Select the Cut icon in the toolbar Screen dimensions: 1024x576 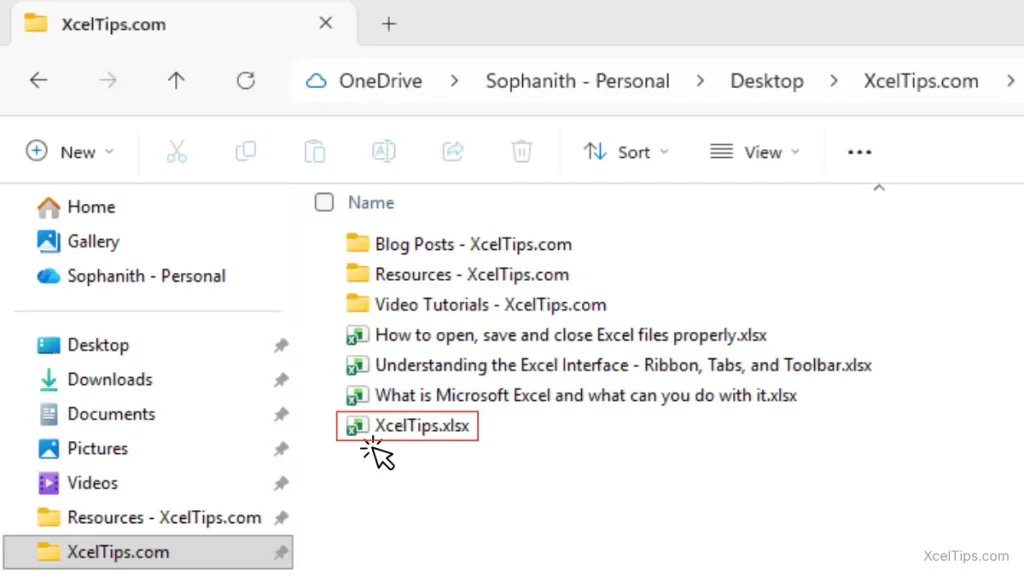pyautogui.click(x=175, y=151)
